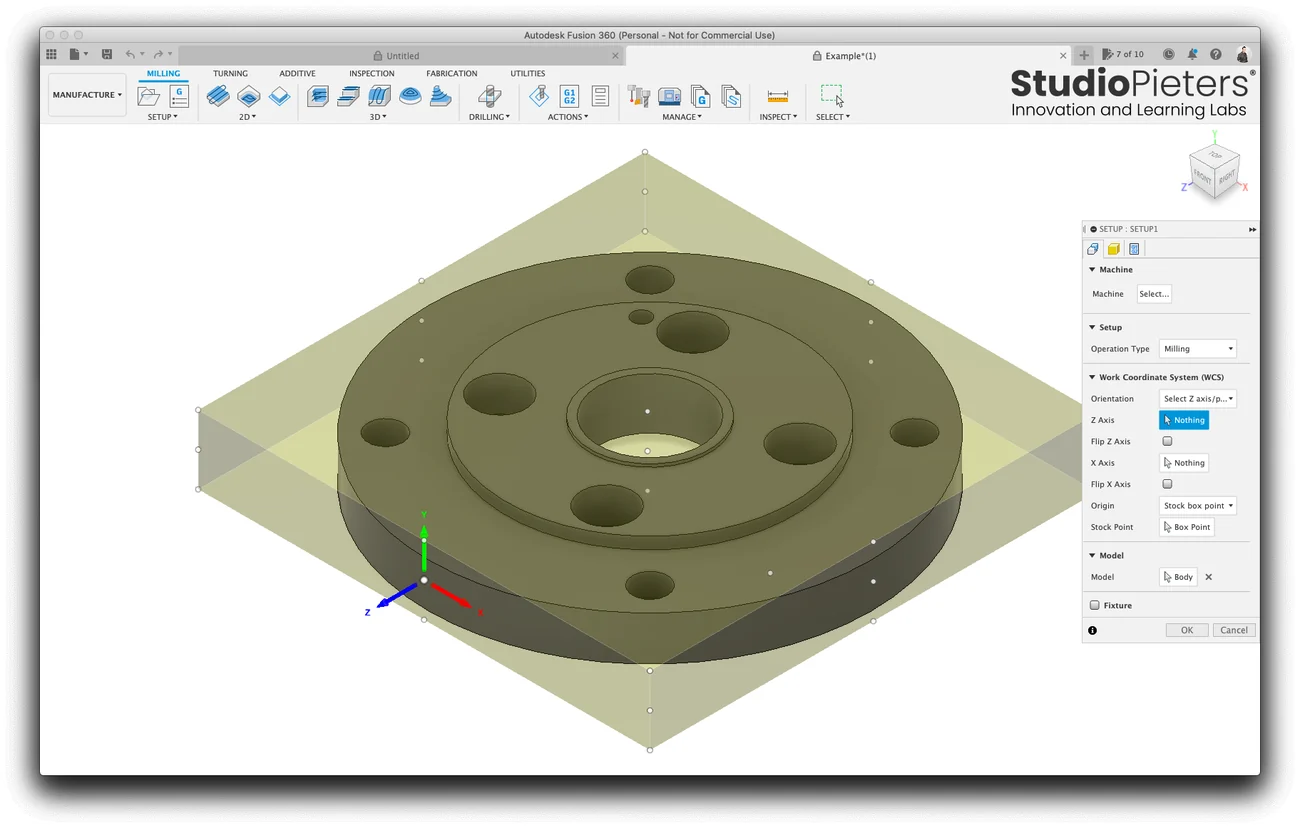1300x828 pixels.
Task: Click the Z Axis Nothing selector
Action: pos(1184,420)
